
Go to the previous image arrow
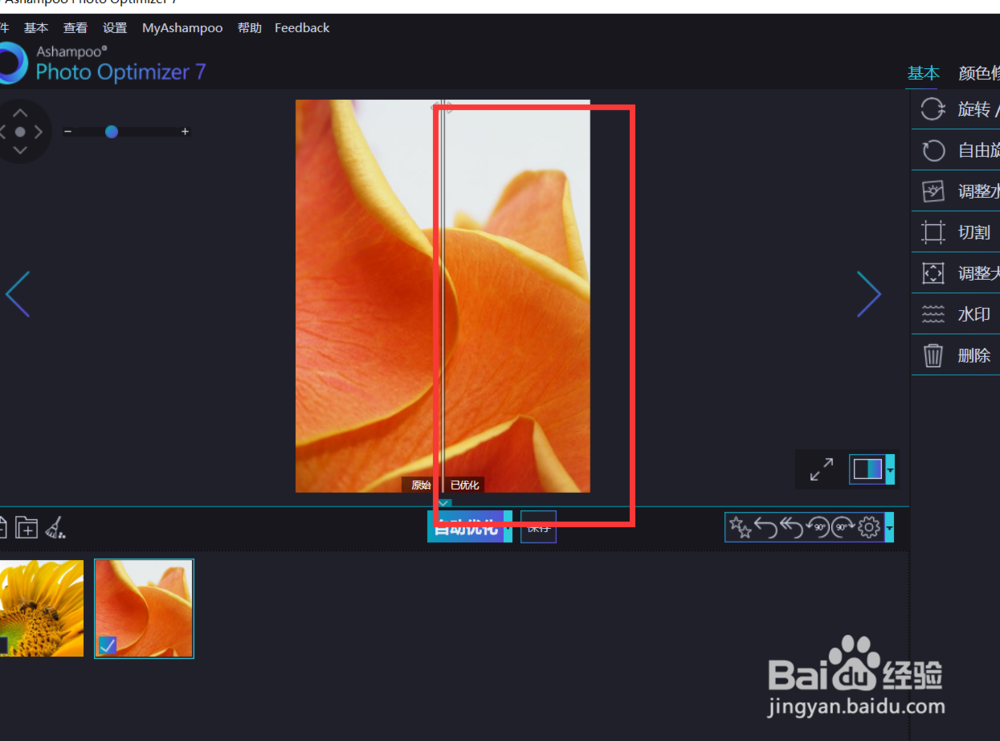pyautogui.click(x=18, y=294)
